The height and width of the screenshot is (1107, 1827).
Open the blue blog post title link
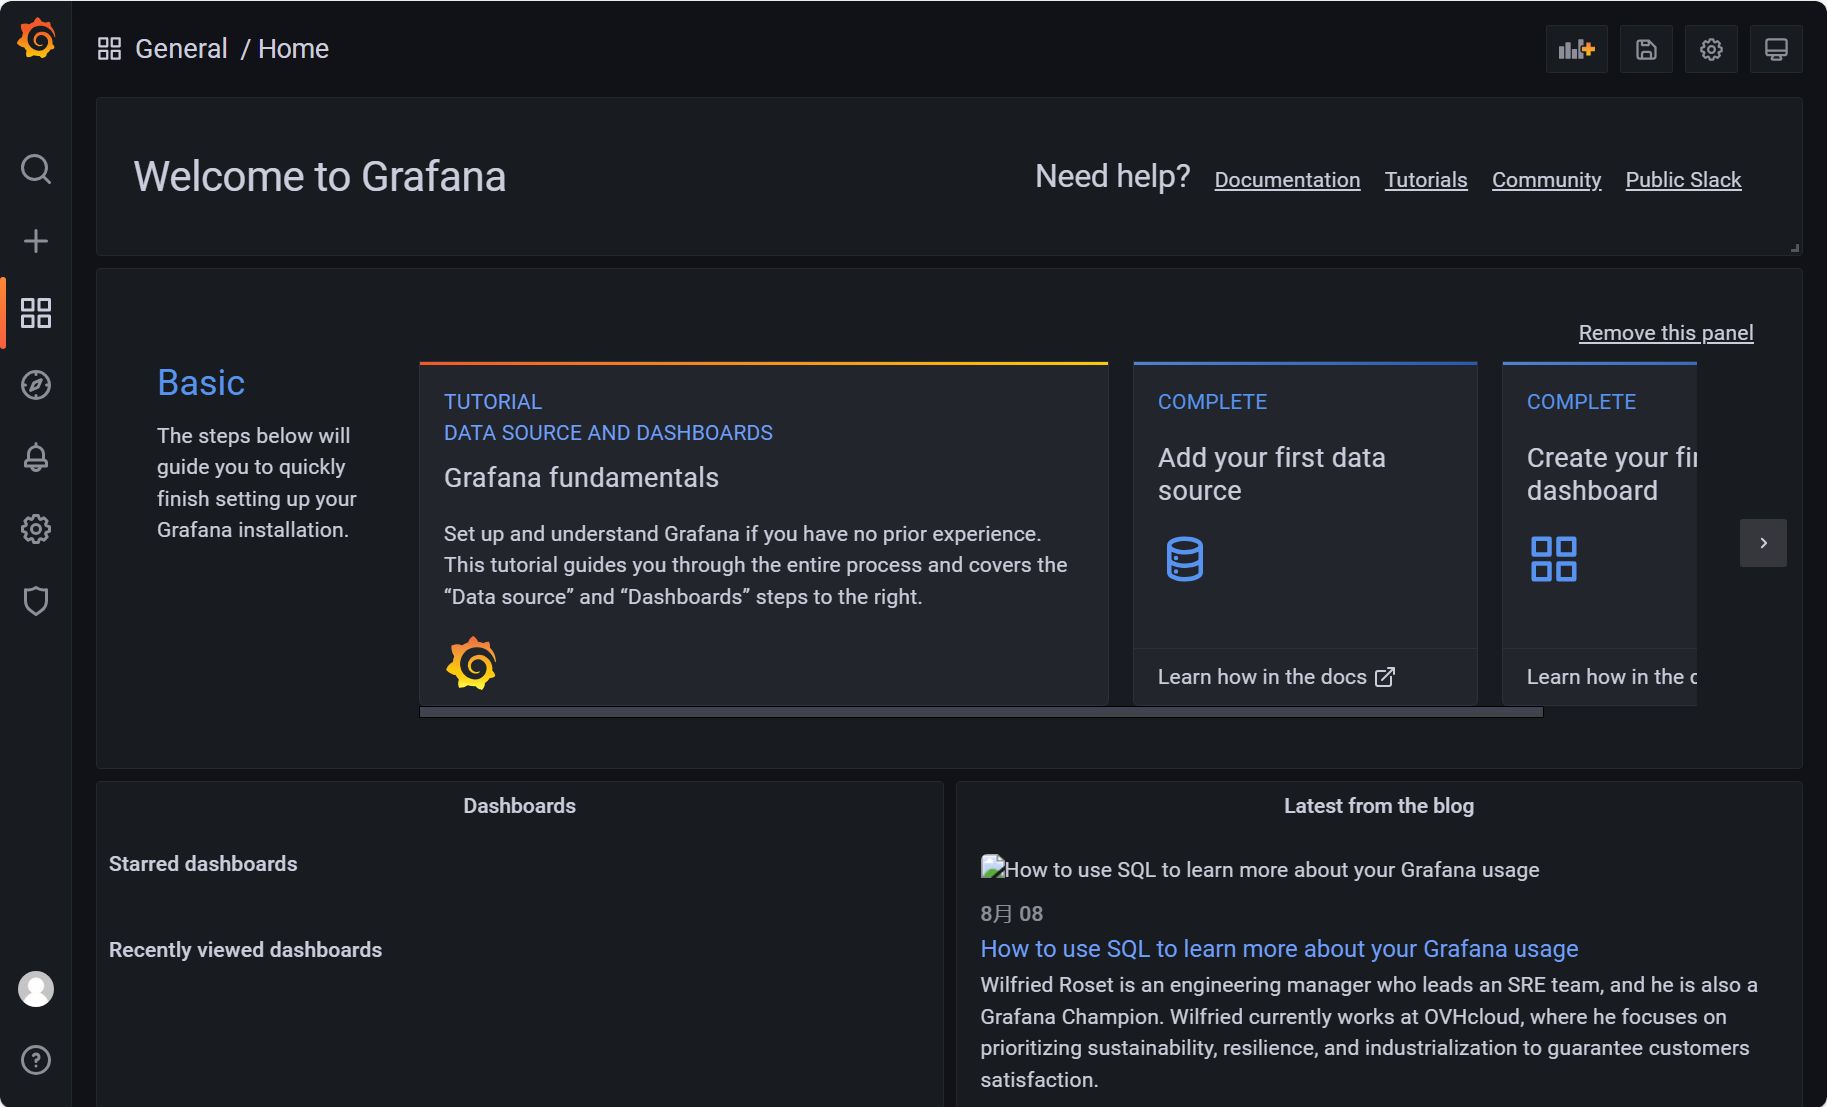1279,949
